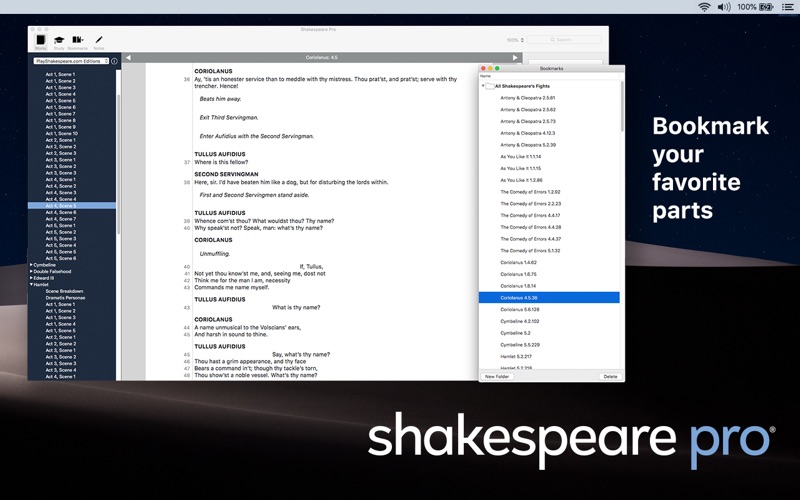Show edition info with the circled i icon
Screen dimensions: 800x500
click(x=114, y=61)
